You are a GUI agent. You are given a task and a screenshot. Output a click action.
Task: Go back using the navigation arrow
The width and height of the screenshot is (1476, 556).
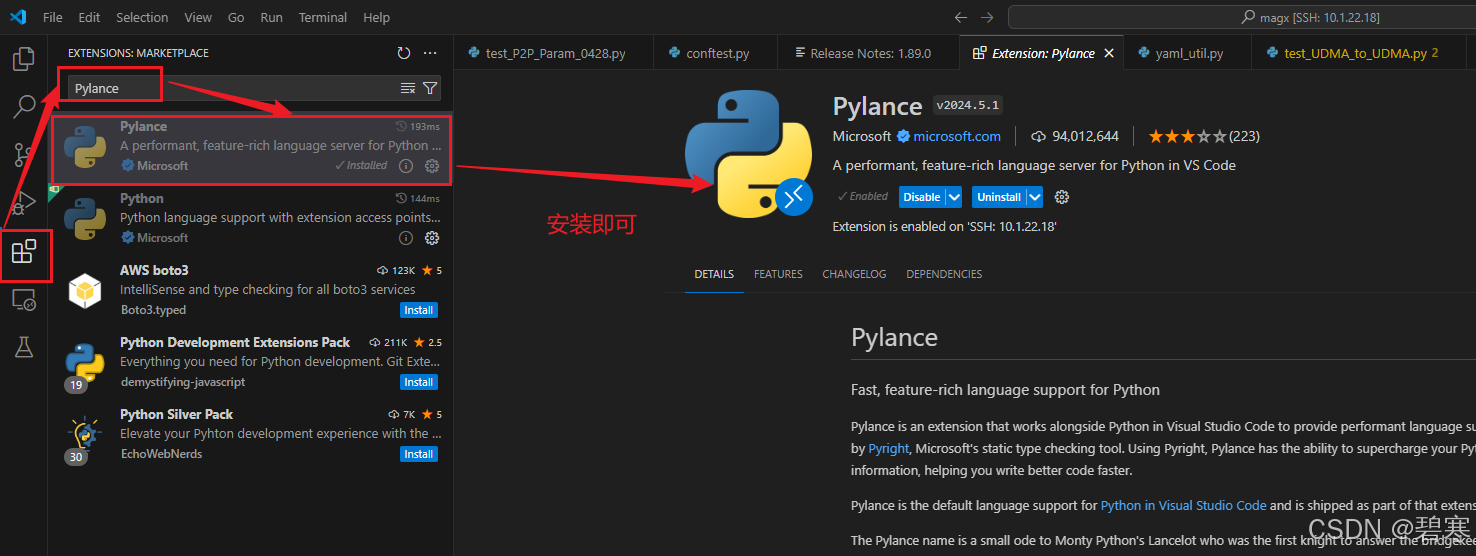tap(961, 17)
